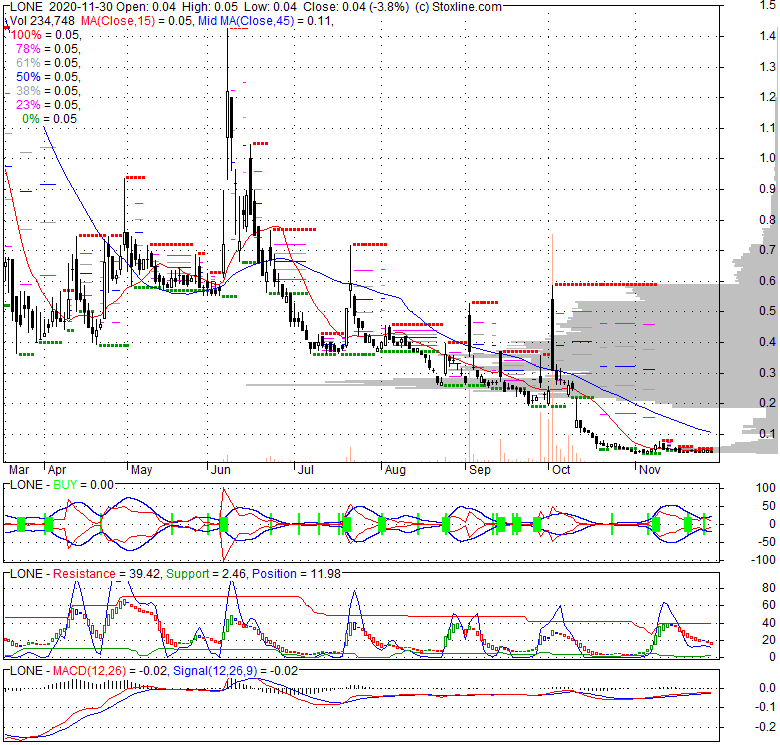Viewport: 780px width, 745px height.
Task: Click the Mid MA(Close,45) legend label
Action: point(246,21)
